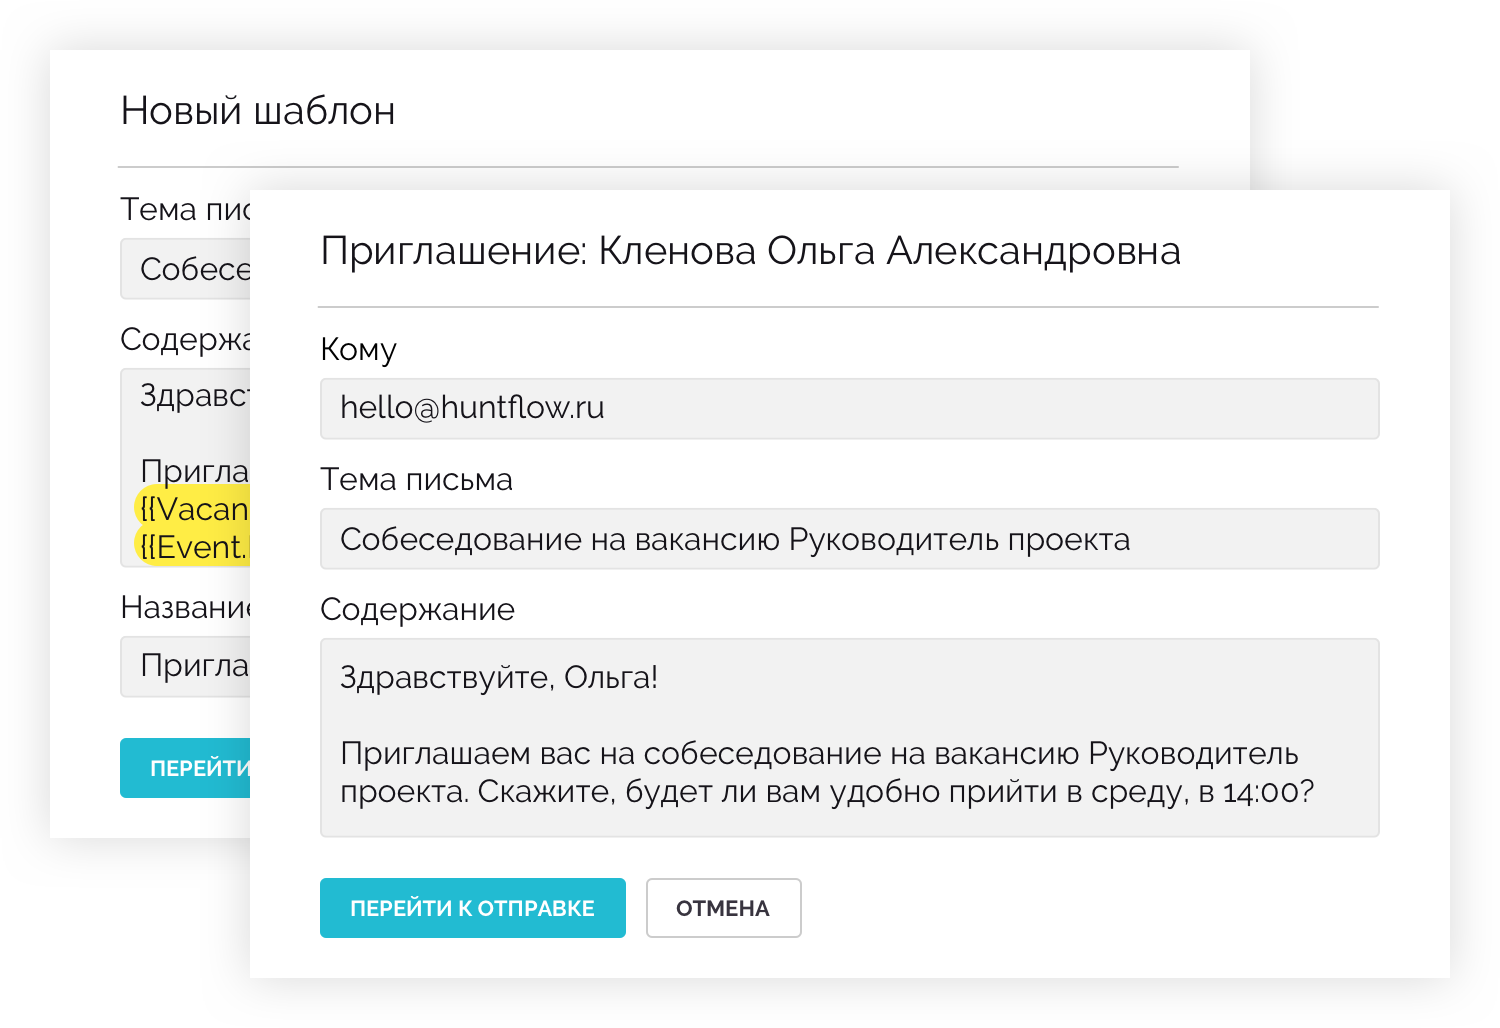Select the dialog title Приглашение: Кленова Ольга Александровна
The height and width of the screenshot is (1028, 1500).
[750, 252]
